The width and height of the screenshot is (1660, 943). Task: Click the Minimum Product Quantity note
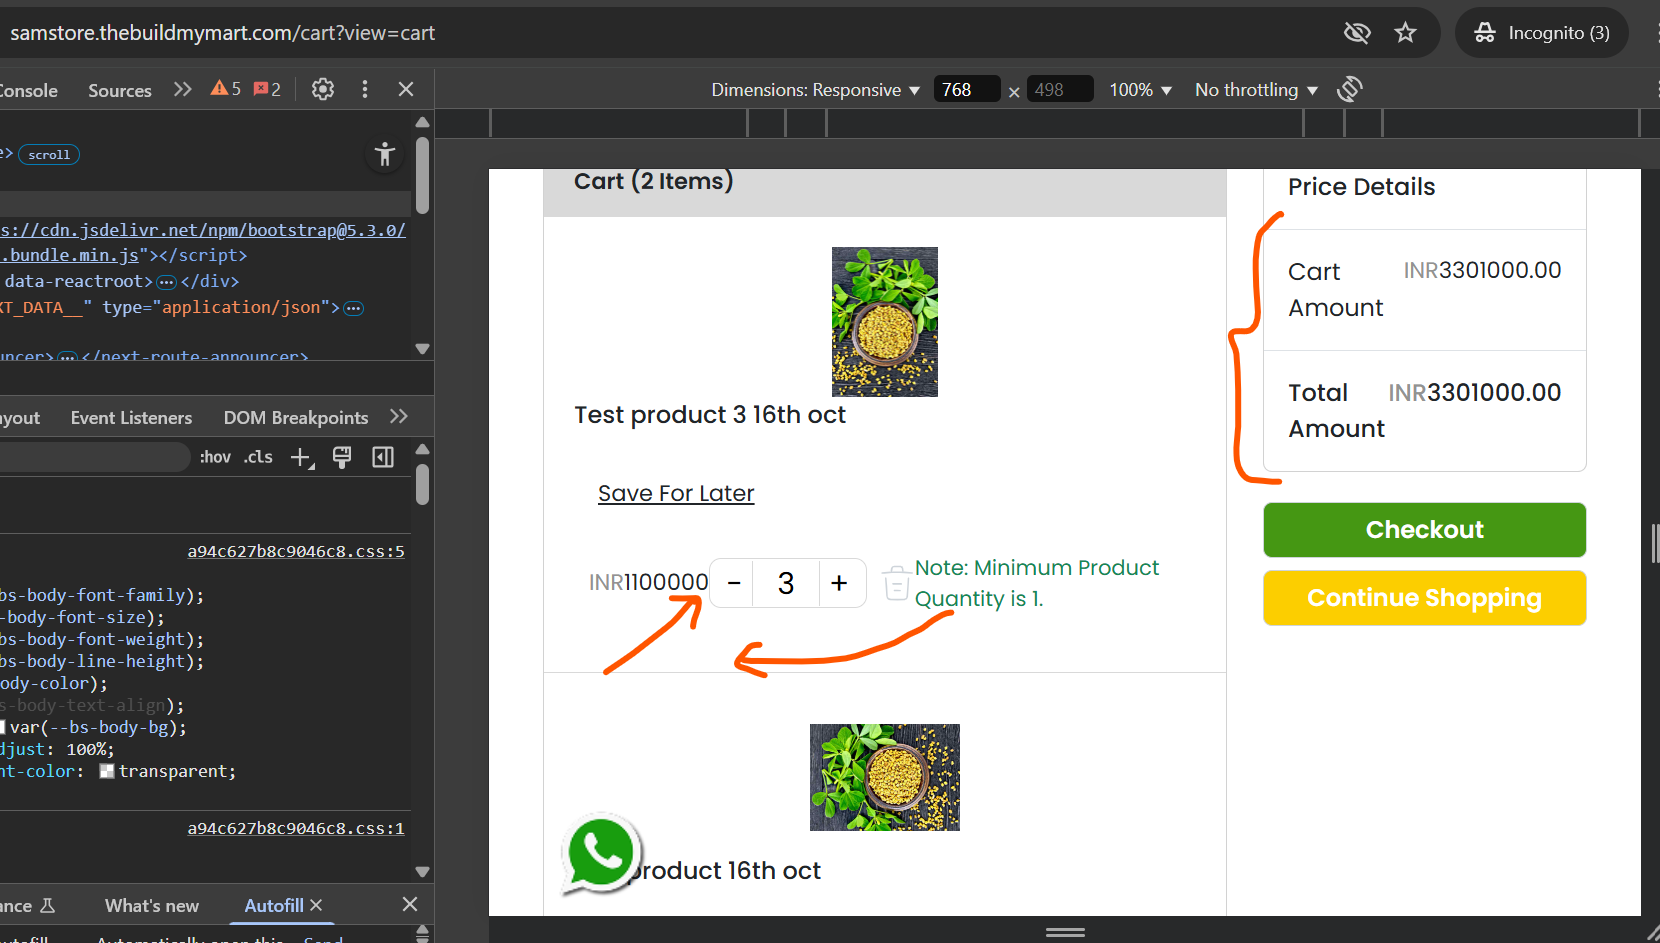pos(1037,583)
